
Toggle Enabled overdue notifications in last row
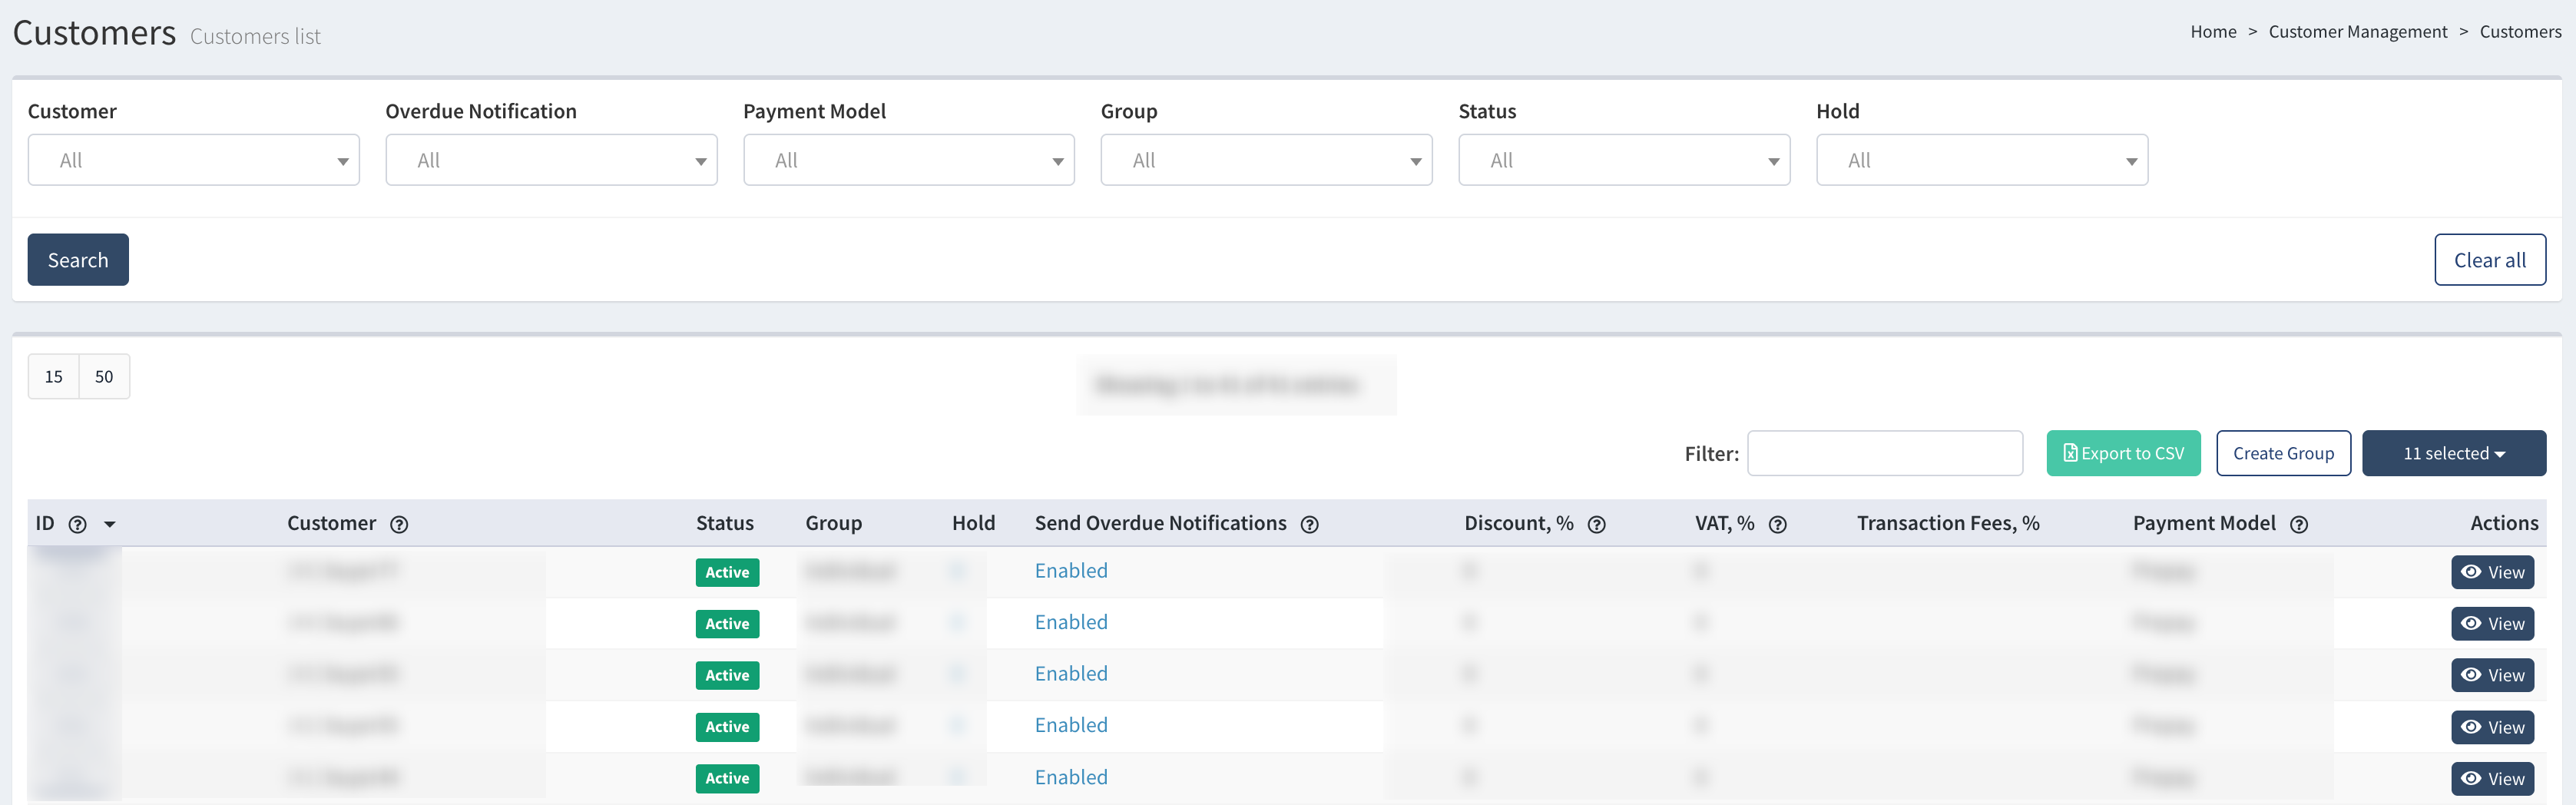point(1070,777)
